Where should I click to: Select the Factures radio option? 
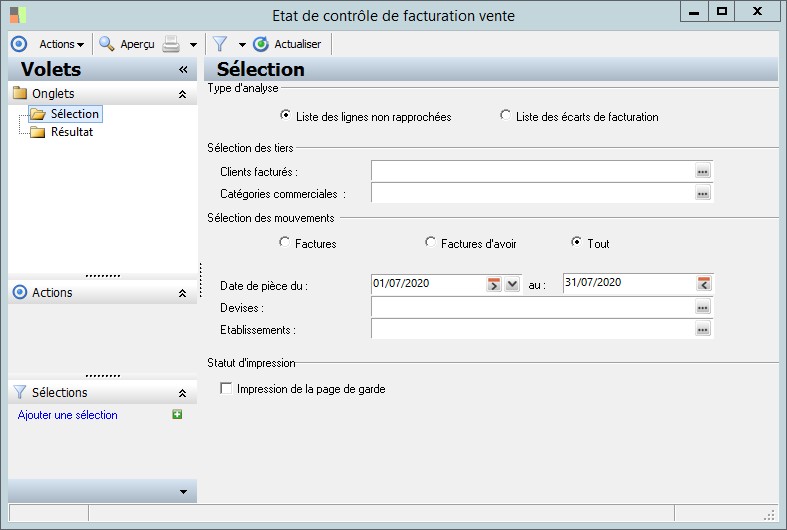click(x=286, y=242)
